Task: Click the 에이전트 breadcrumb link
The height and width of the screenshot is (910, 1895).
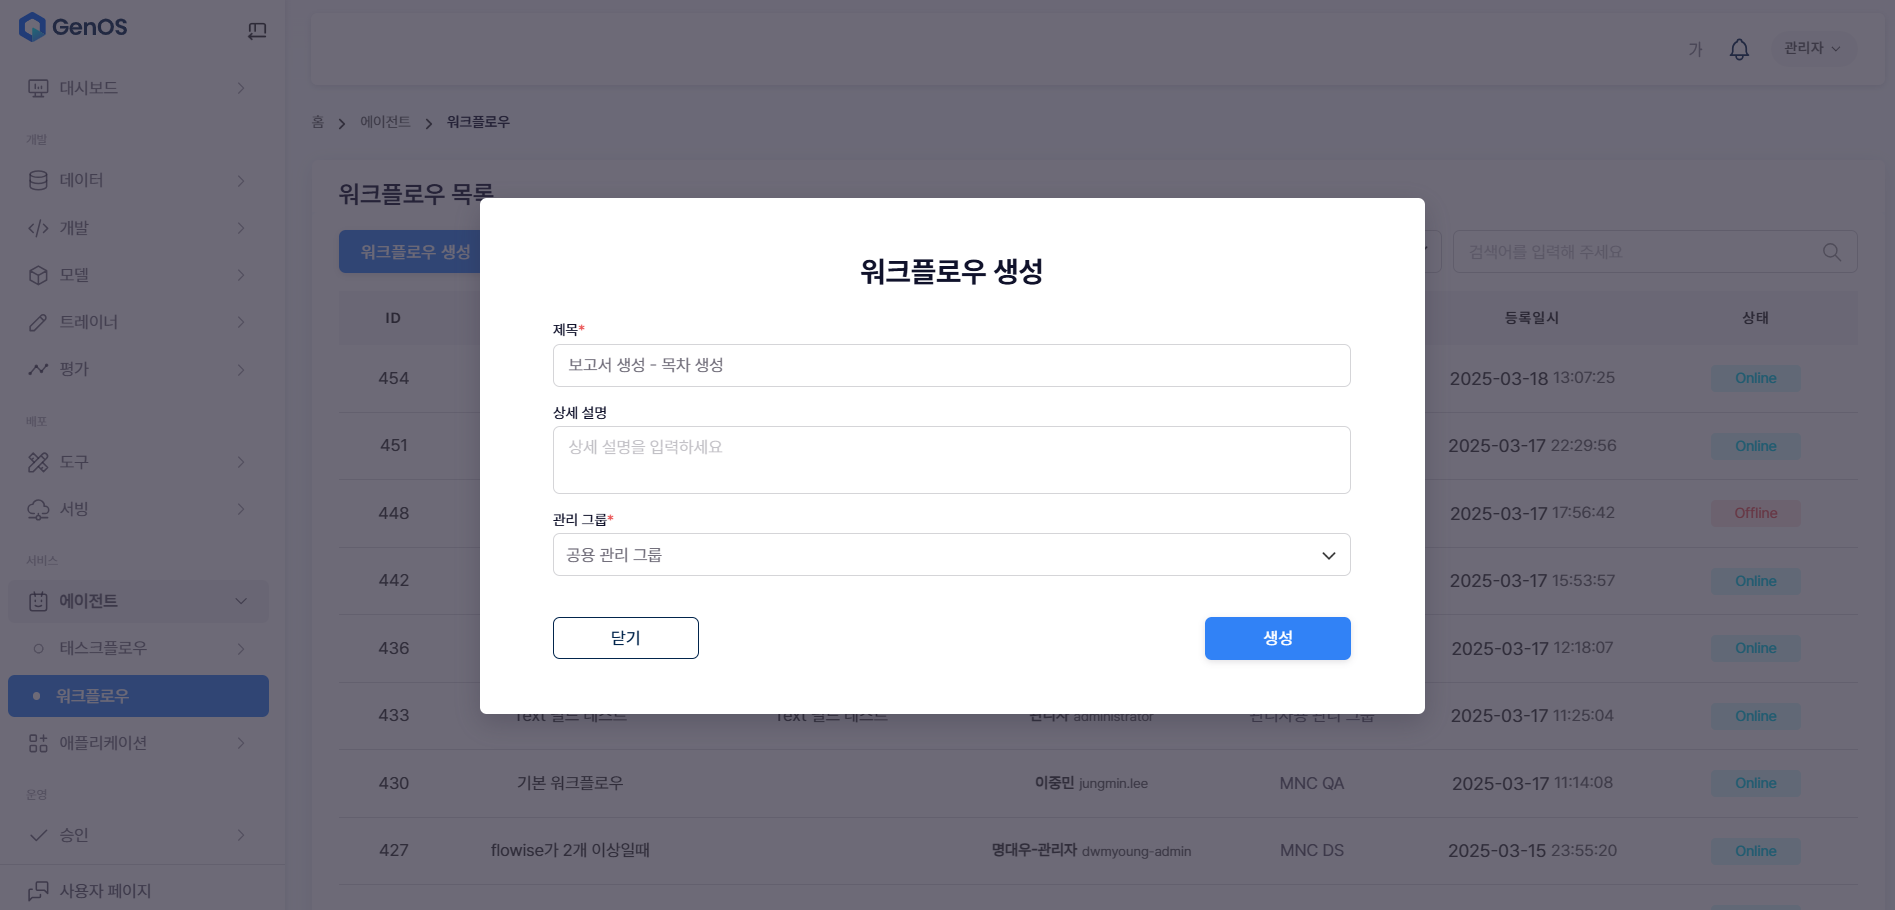Action: (x=385, y=122)
